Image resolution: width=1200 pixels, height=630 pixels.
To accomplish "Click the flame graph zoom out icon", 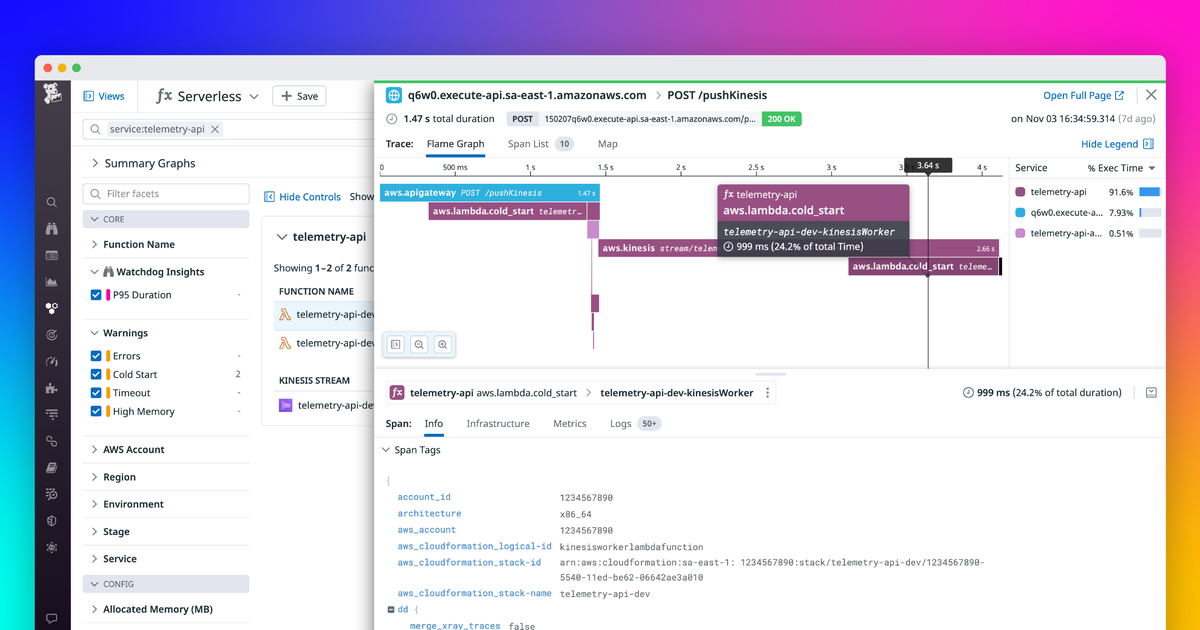I will pyautogui.click(x=419, y=344).
